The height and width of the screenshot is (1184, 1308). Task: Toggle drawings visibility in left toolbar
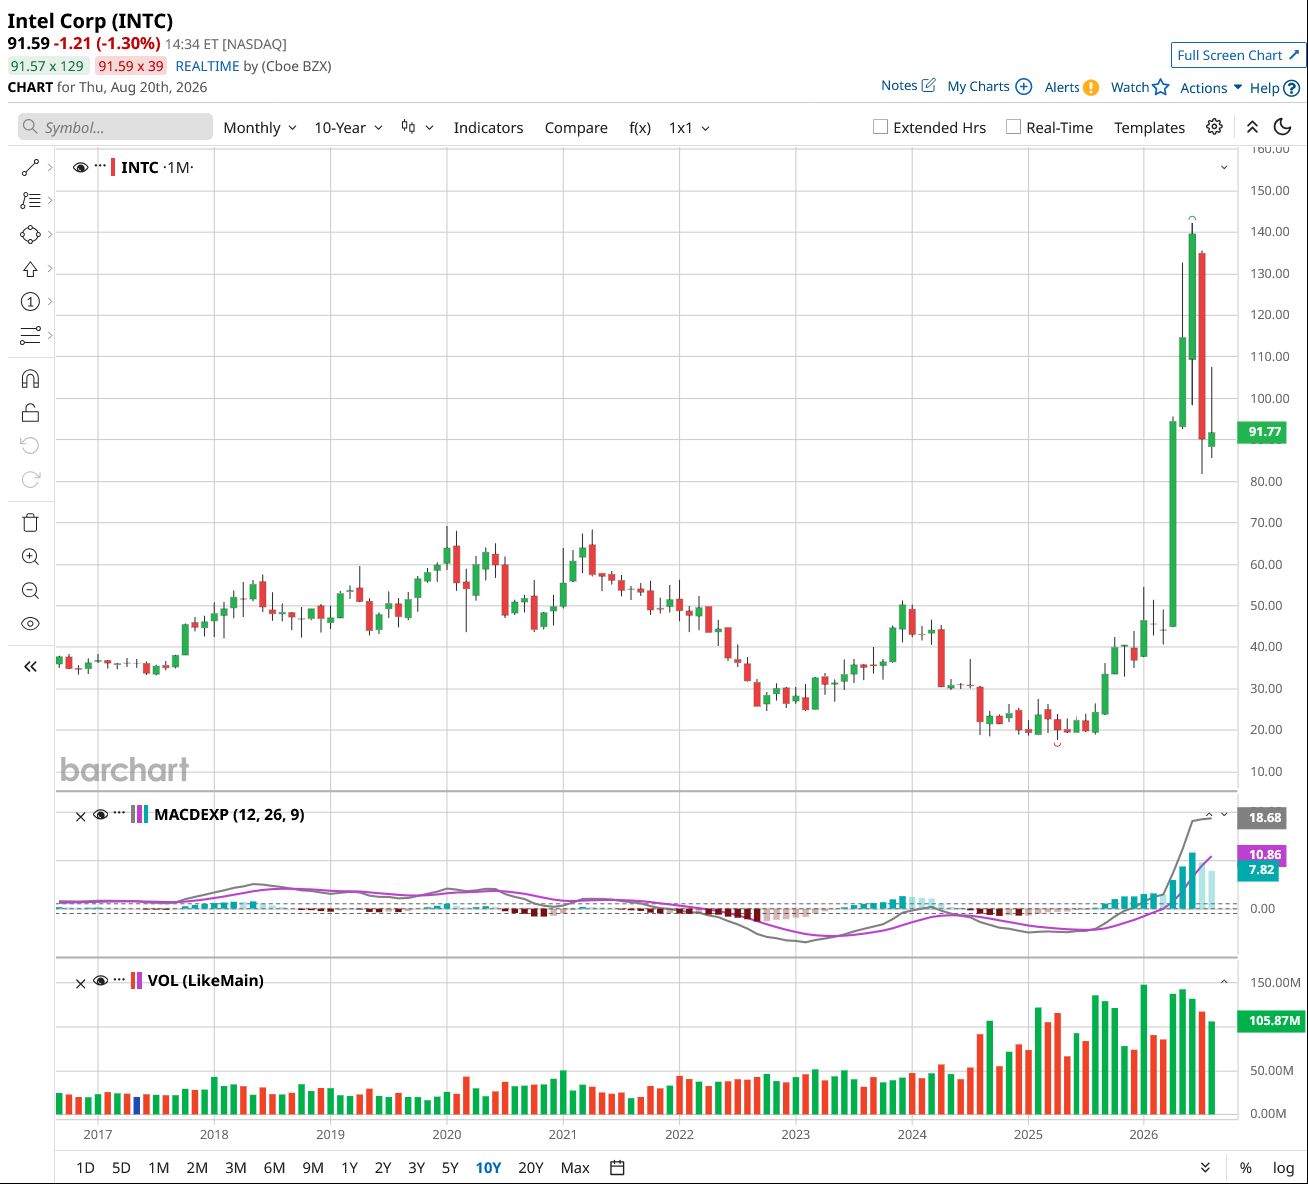(x=30, y=624)
